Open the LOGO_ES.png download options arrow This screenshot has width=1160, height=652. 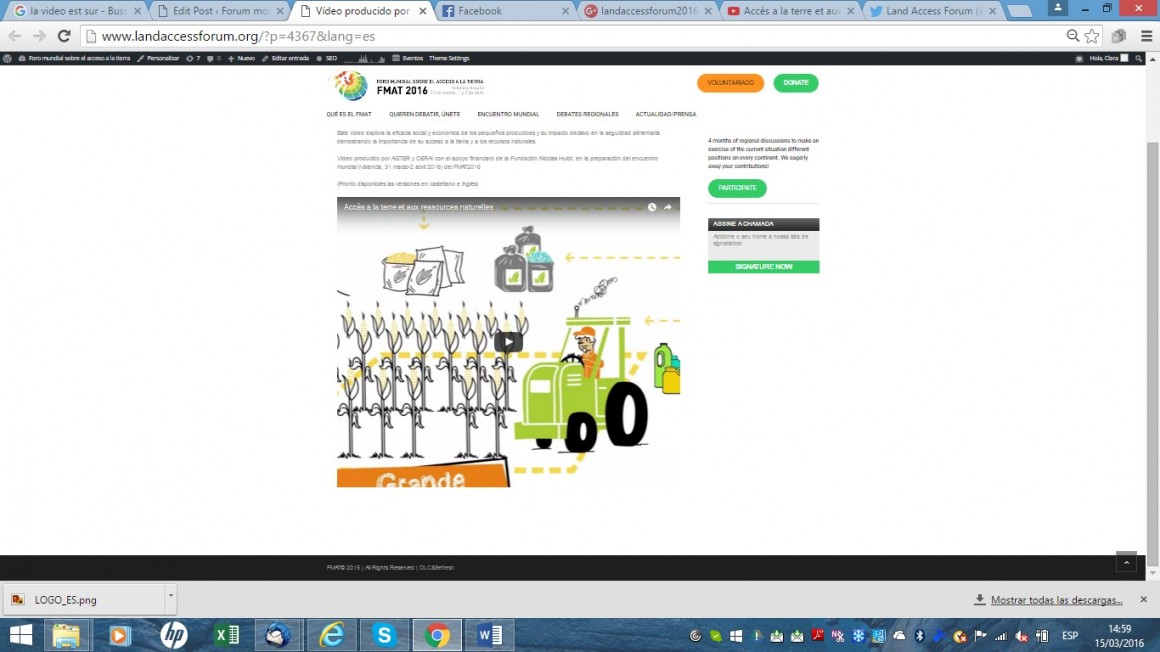pos(170,597)
